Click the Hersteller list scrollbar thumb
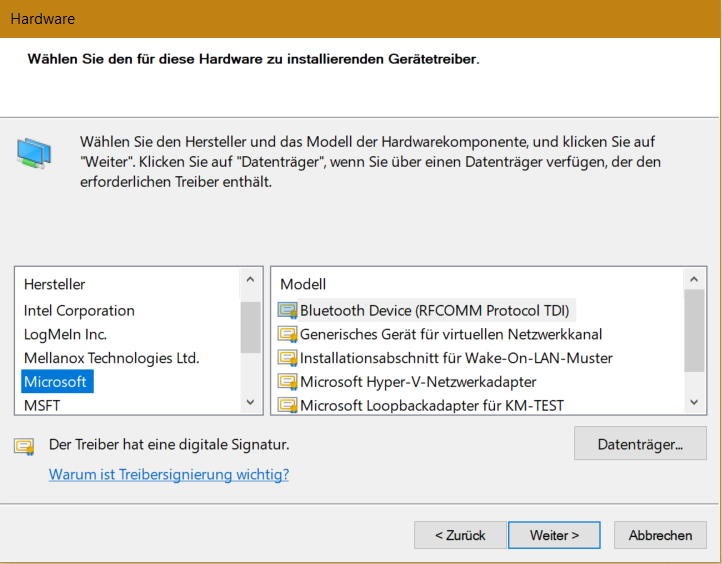 (x=250, y=327)
